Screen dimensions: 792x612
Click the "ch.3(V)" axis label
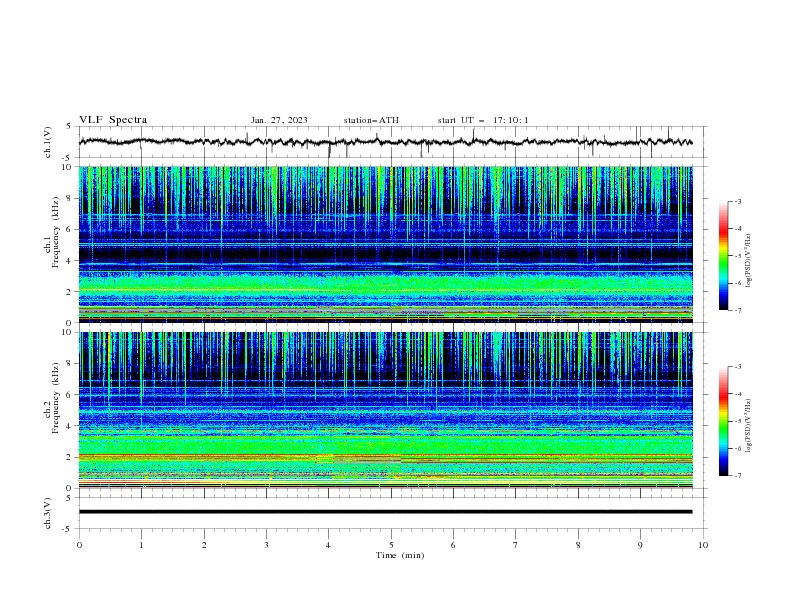pyautogui.click(x=48, y=513)
